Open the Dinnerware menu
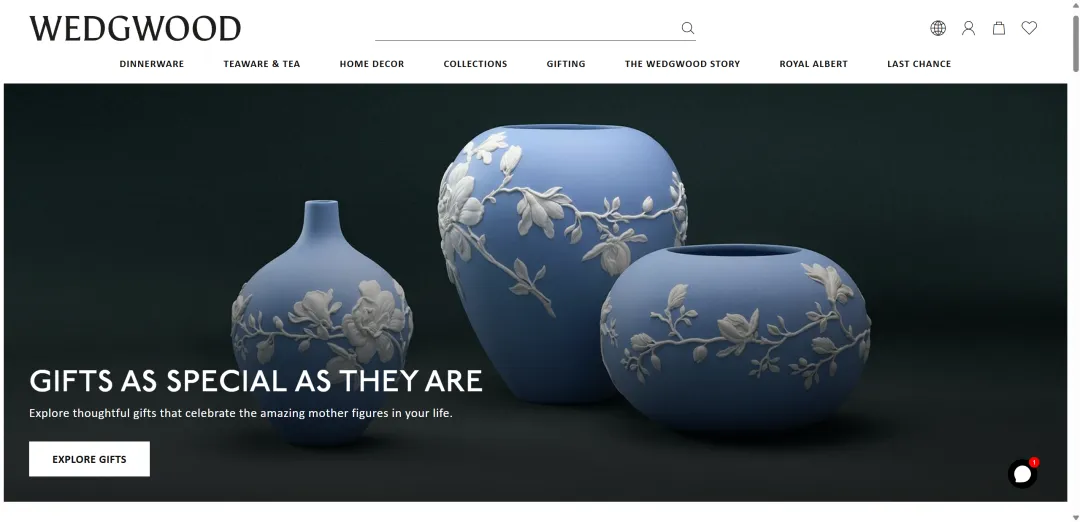This screenshot has width=1080, height=522. tap(152, 64)
